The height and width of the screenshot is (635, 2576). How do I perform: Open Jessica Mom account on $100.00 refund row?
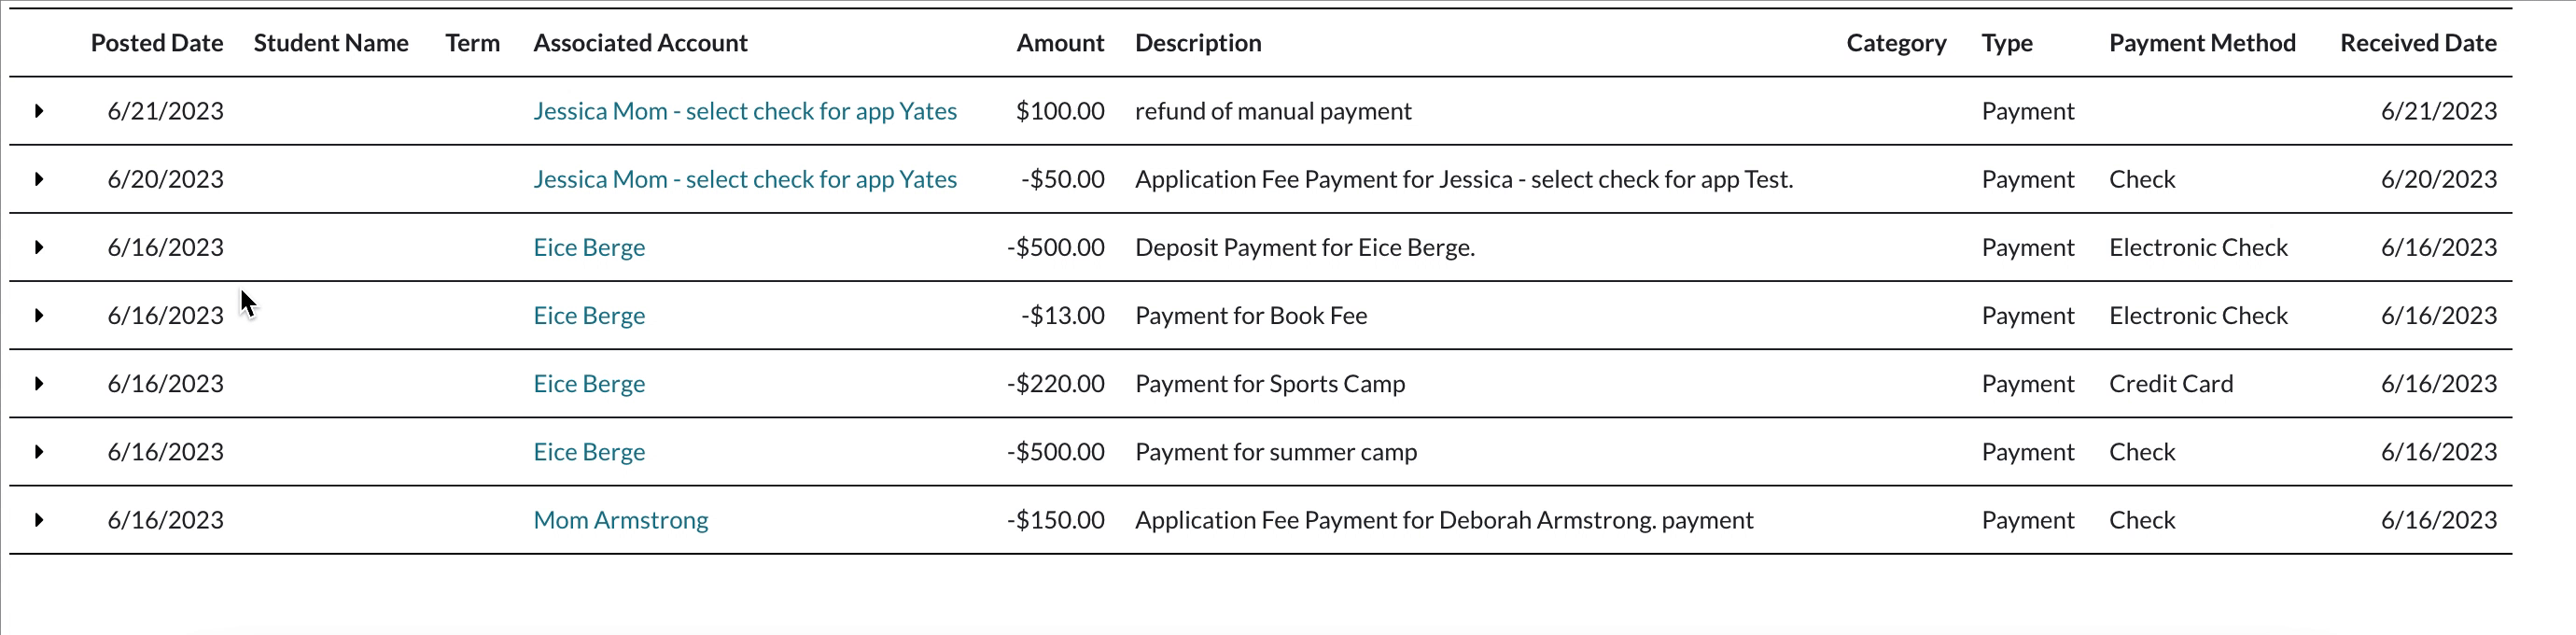(x=744, y=111)
